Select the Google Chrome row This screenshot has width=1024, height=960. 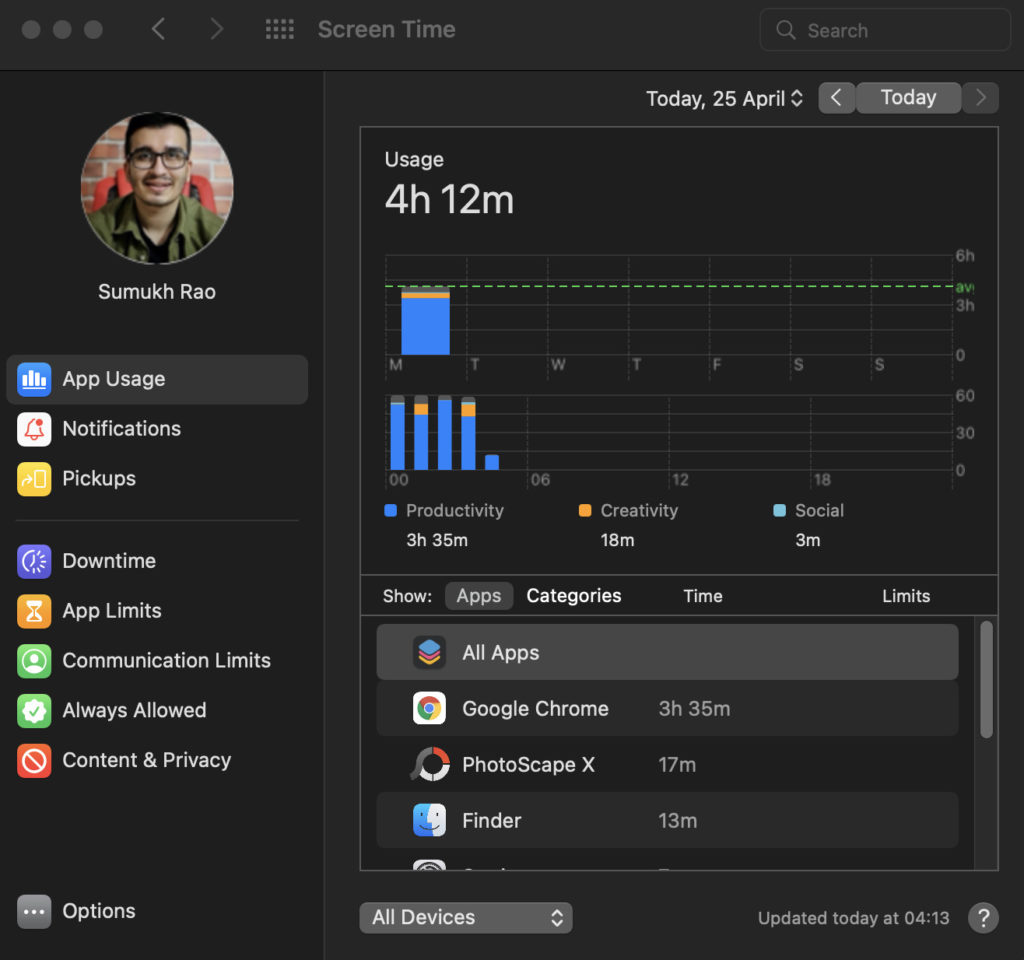[x=667, y=709]
